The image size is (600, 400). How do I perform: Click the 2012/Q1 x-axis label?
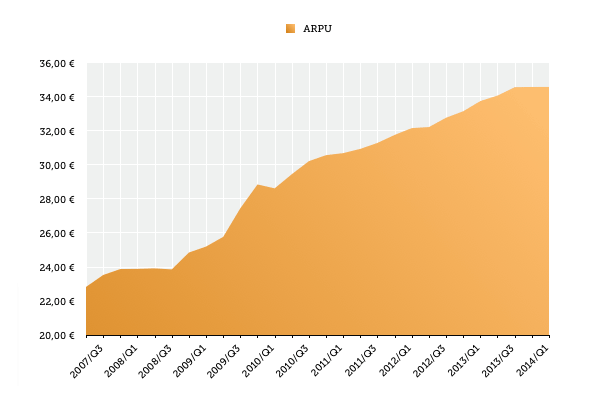(395, 361)
